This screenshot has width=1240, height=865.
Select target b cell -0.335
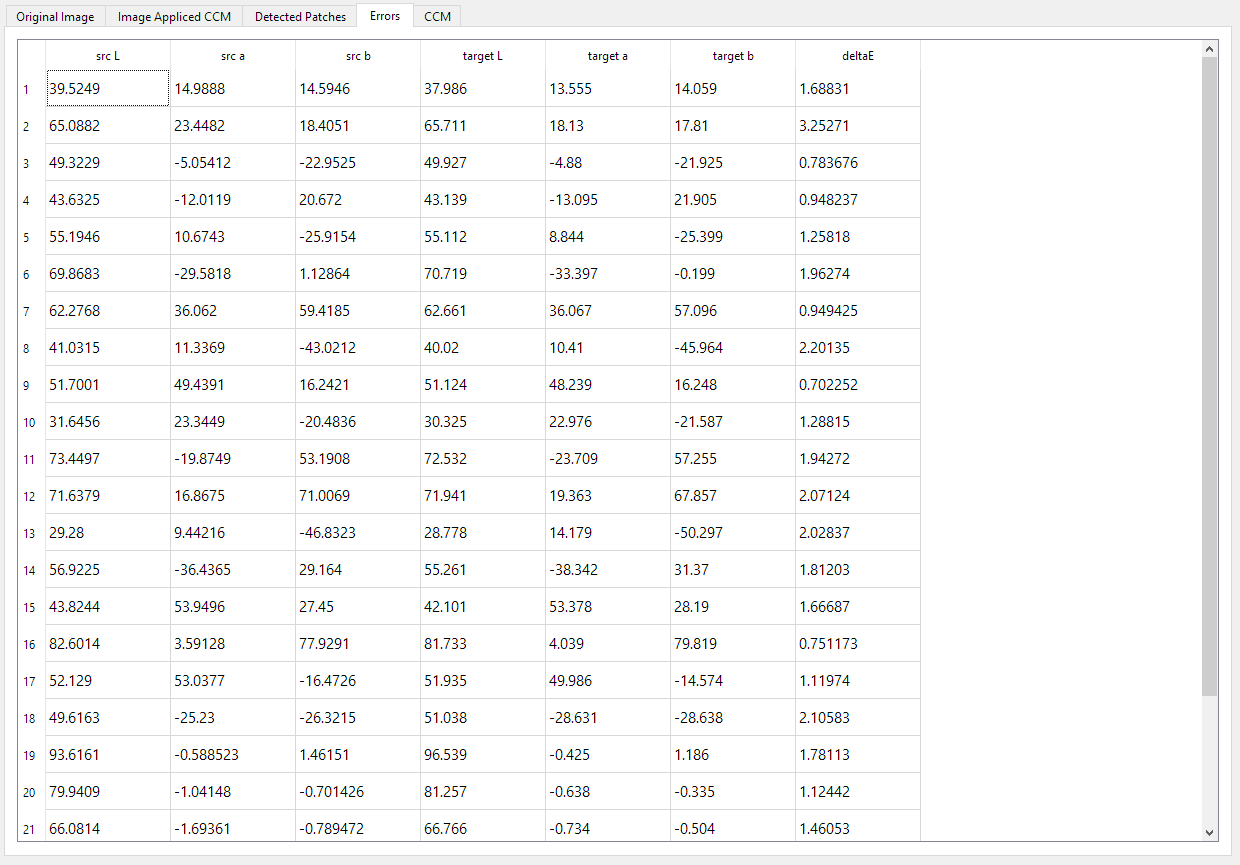(733, 792)
